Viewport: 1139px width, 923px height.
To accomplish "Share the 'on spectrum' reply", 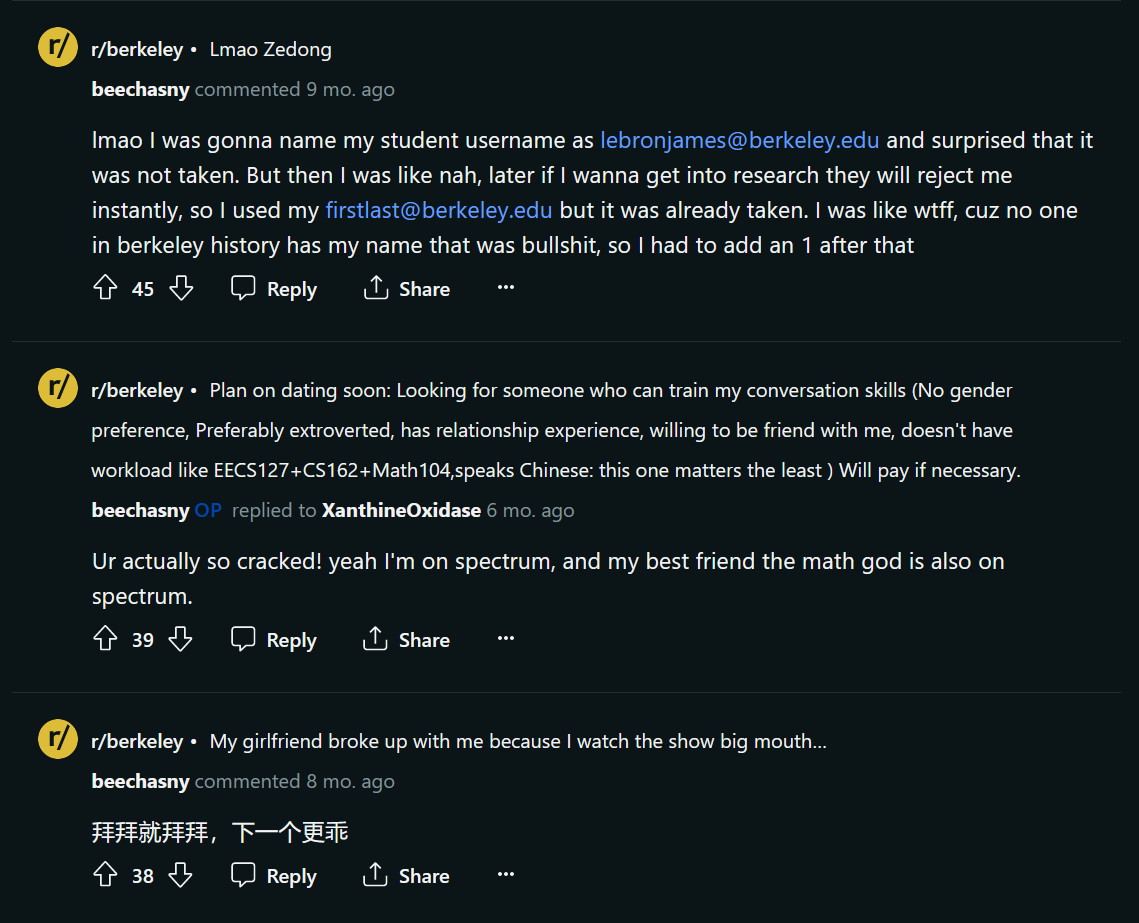I will [x=406, y=639].
